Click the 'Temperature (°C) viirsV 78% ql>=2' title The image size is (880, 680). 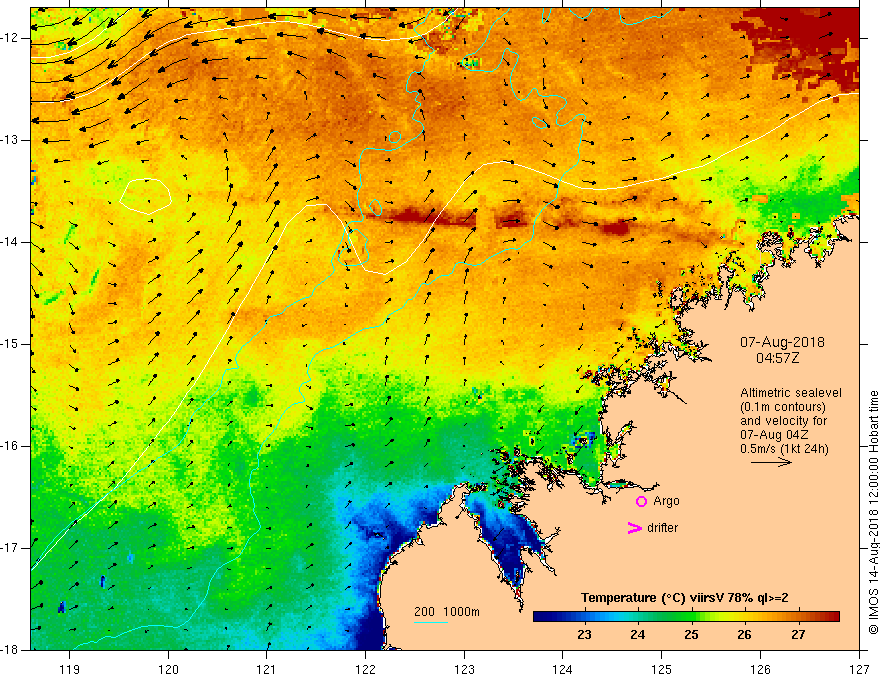click(x=685, y=598)
